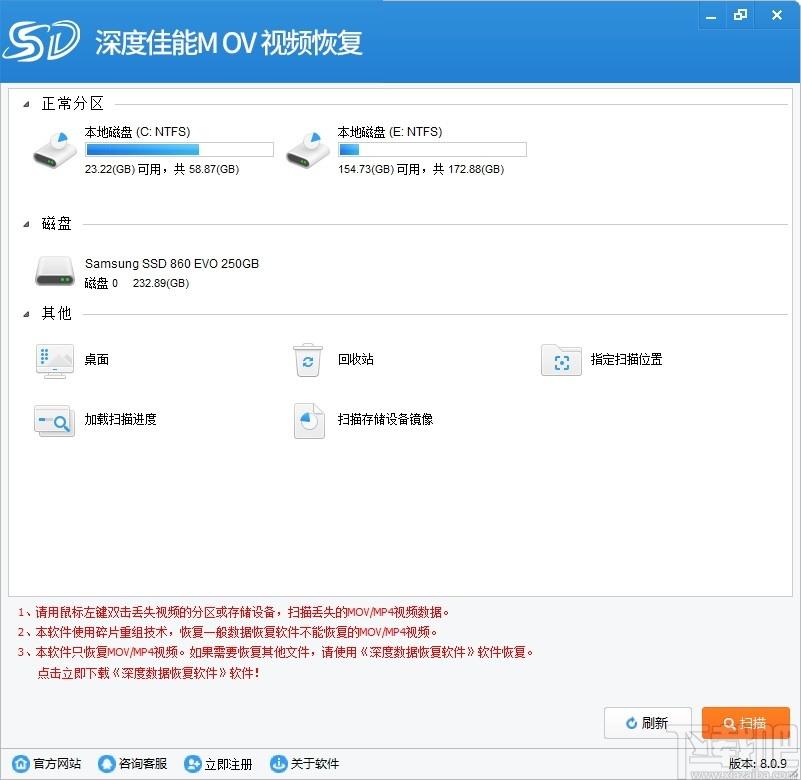Restore down the application window
Image resolution: width=801 pixels, height=780 pixels.
click(740, 15)
